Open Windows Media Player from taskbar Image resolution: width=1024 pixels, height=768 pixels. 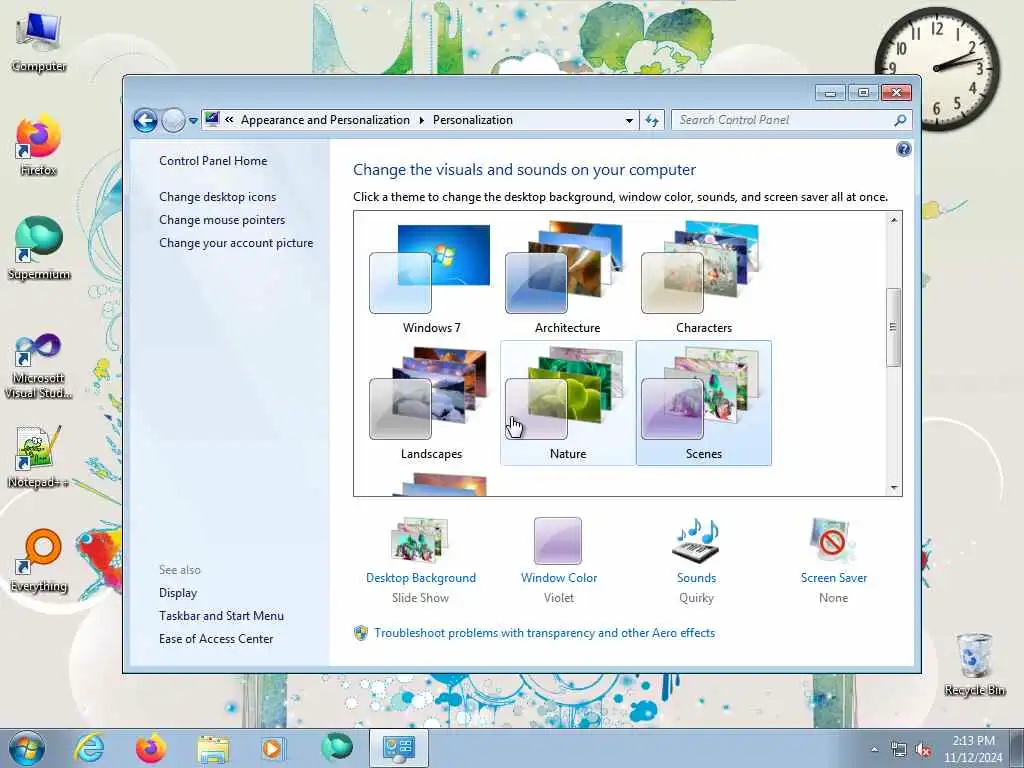point(272,748)
